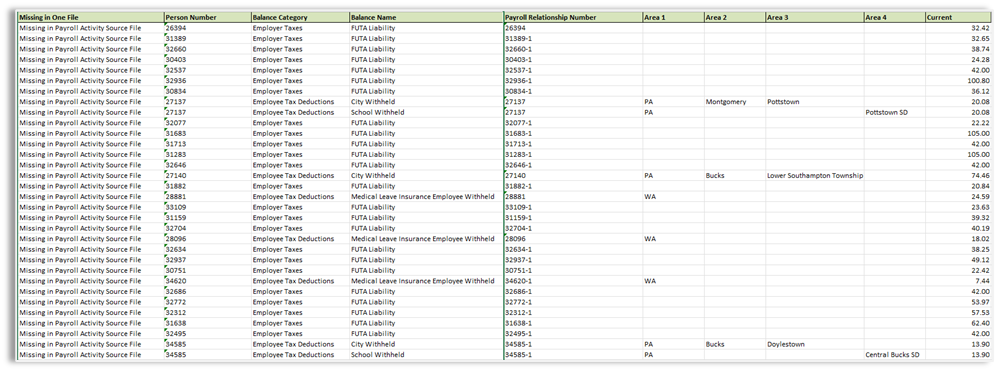The width and height of the screenshot is (996, 371).
Task: Click Current amount 7.44
Action: [958, 280]
